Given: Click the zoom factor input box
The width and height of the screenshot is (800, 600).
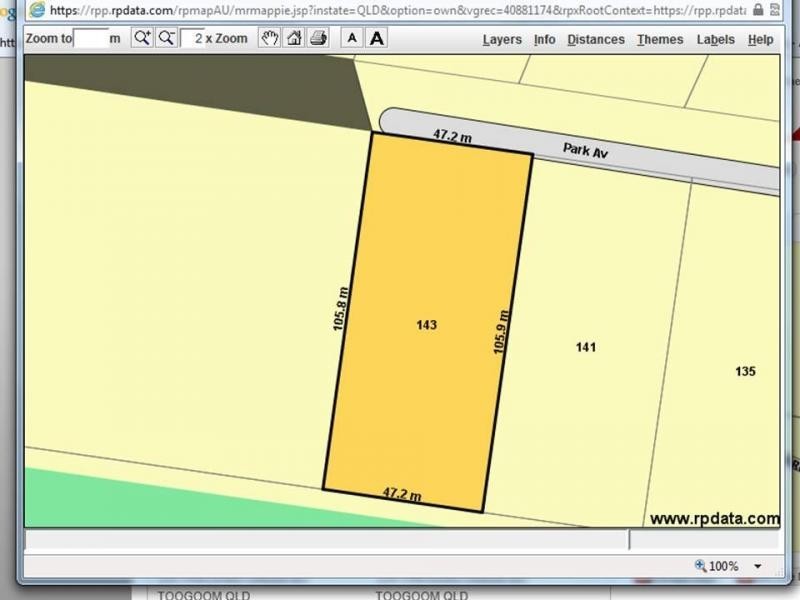Looking at the screenshot, I should point(193,38).
